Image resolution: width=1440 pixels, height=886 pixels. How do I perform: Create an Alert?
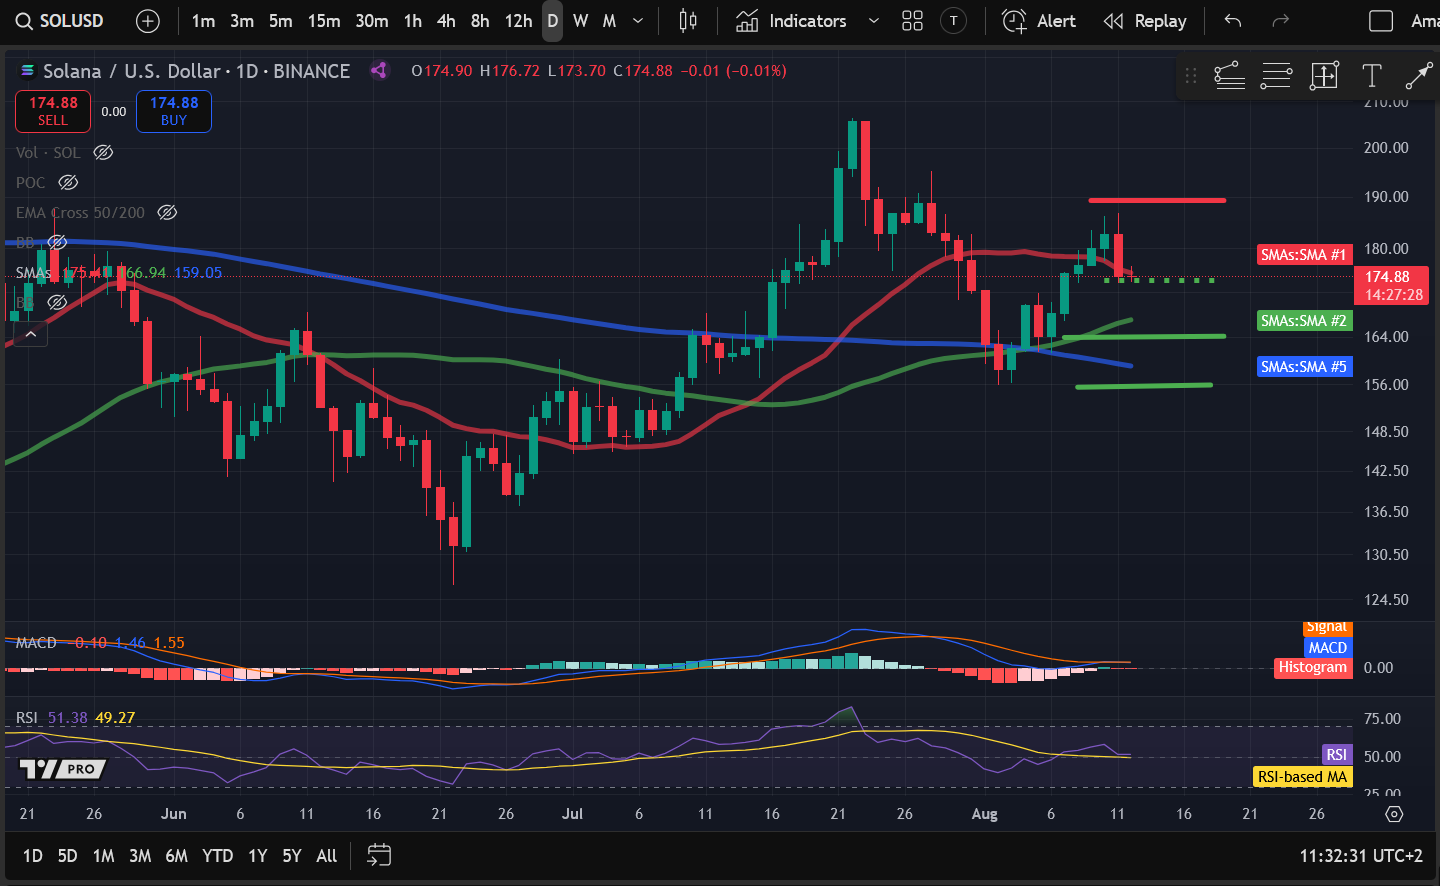[x=1039, y=21]
